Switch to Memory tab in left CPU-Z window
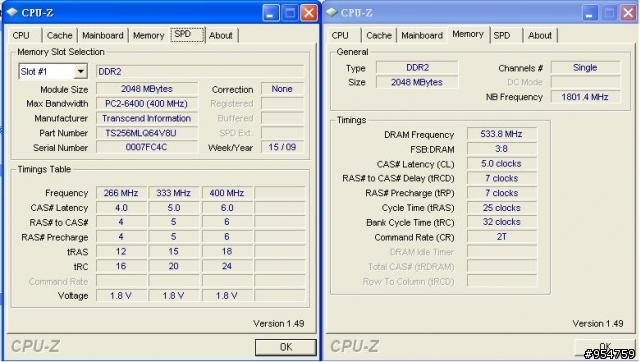The height and width of the screenshot is (362, 640). [149, 36]
